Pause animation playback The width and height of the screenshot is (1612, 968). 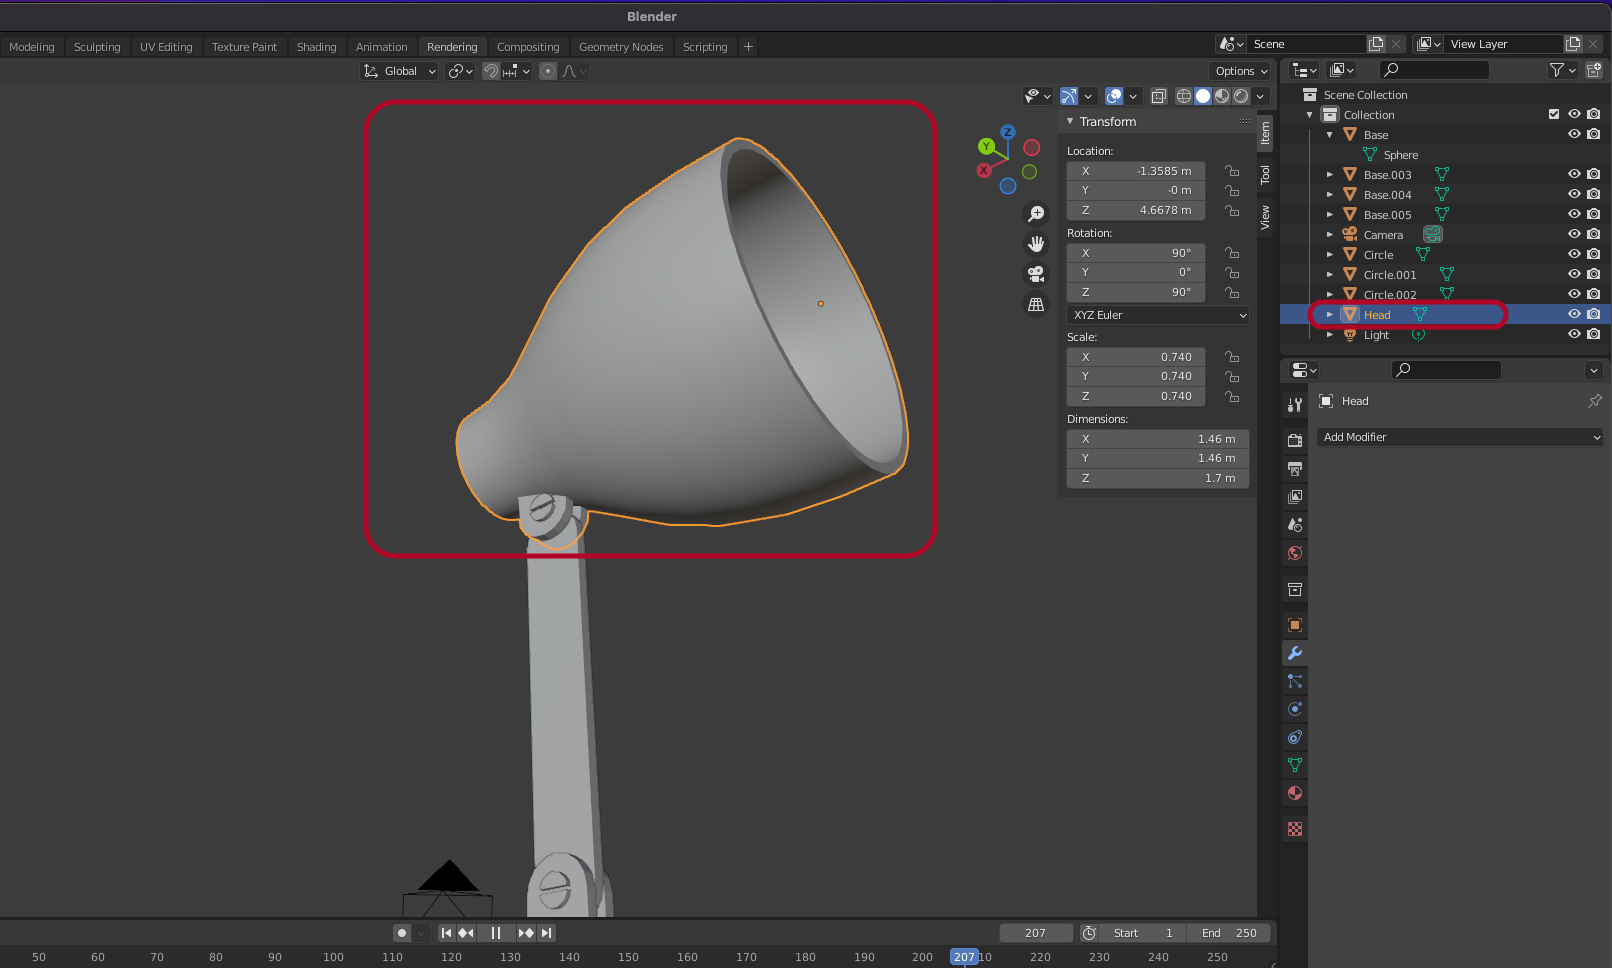click(x=496, y=933)
